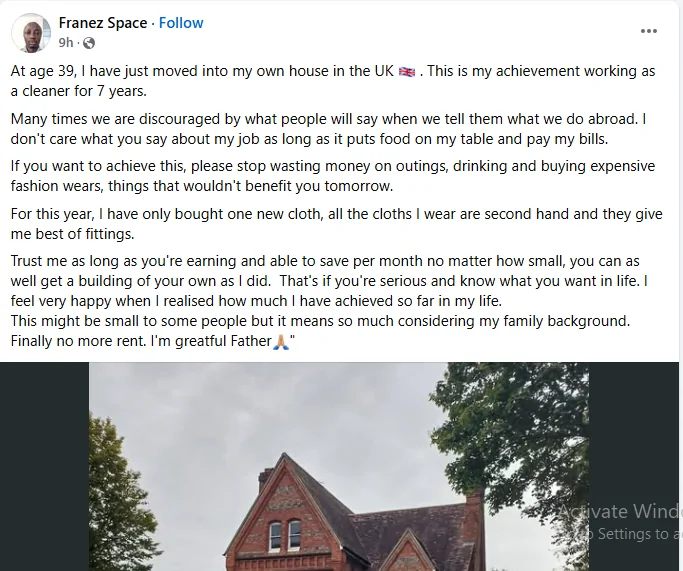Click the arched window on the house
The height and width of the screenshot is (571, 683).
tap(275, 537)
